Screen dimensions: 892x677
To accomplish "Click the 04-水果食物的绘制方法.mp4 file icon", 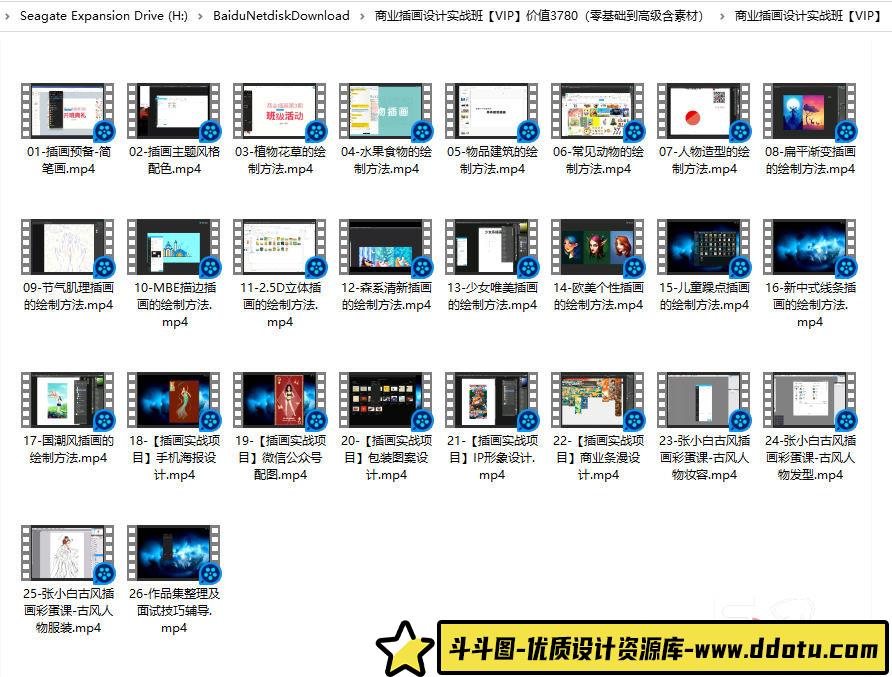I will coord(385,111).
